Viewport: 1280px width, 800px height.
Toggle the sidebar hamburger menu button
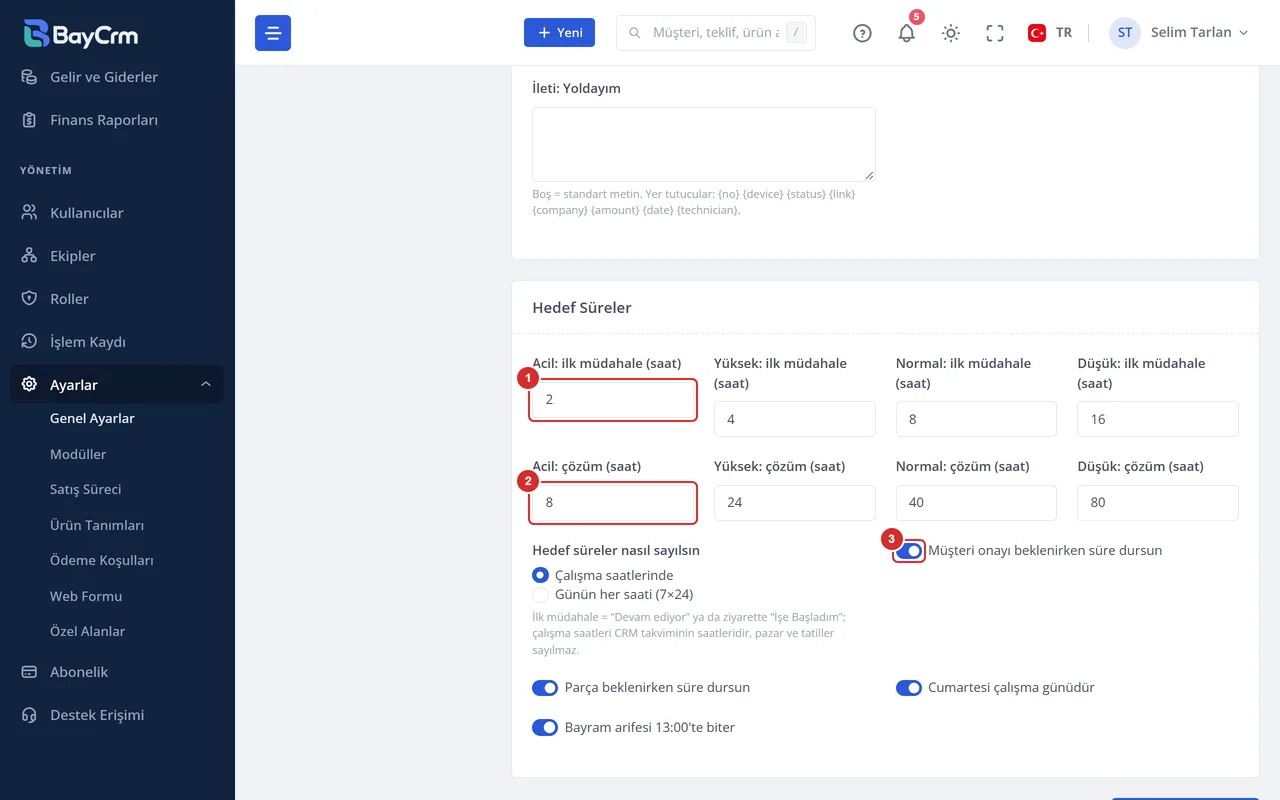click(x=273, y=33)
